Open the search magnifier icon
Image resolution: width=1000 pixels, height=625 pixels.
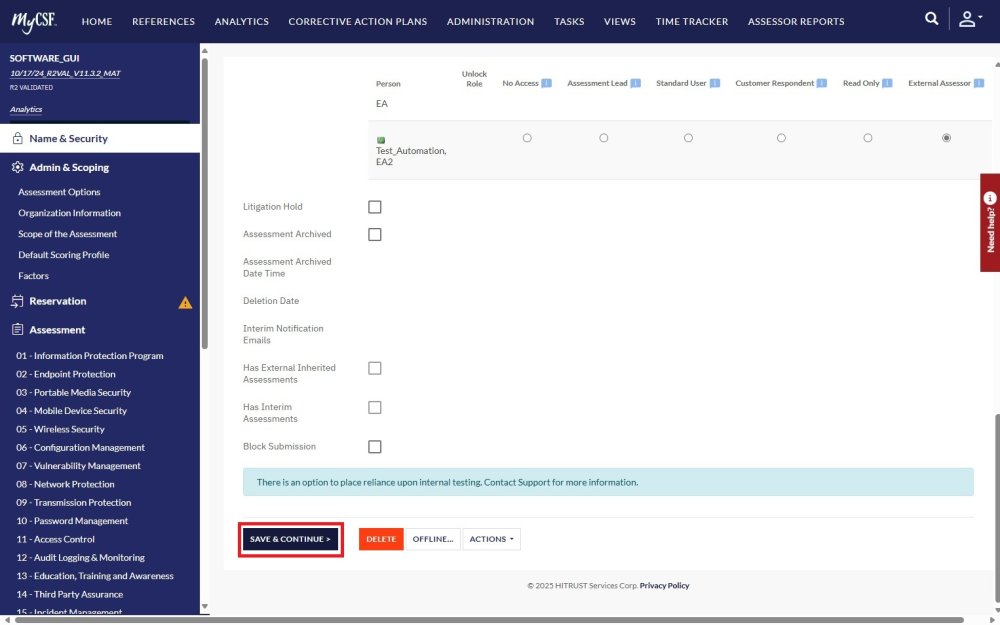pos(932,18)
